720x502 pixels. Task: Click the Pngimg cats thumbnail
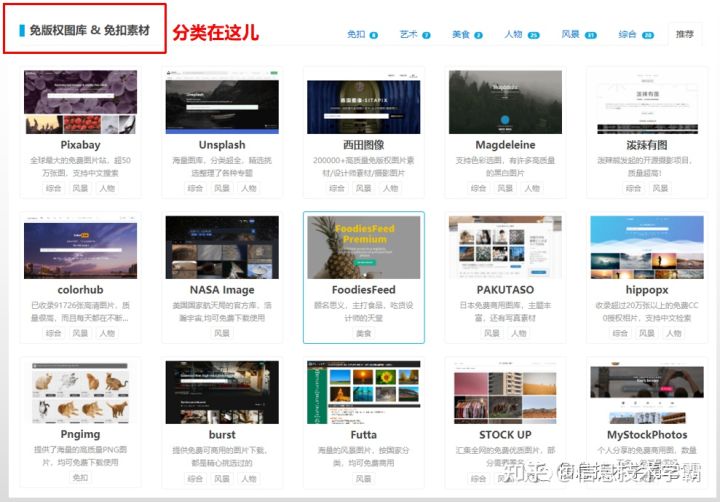click(x=80, y=392)
